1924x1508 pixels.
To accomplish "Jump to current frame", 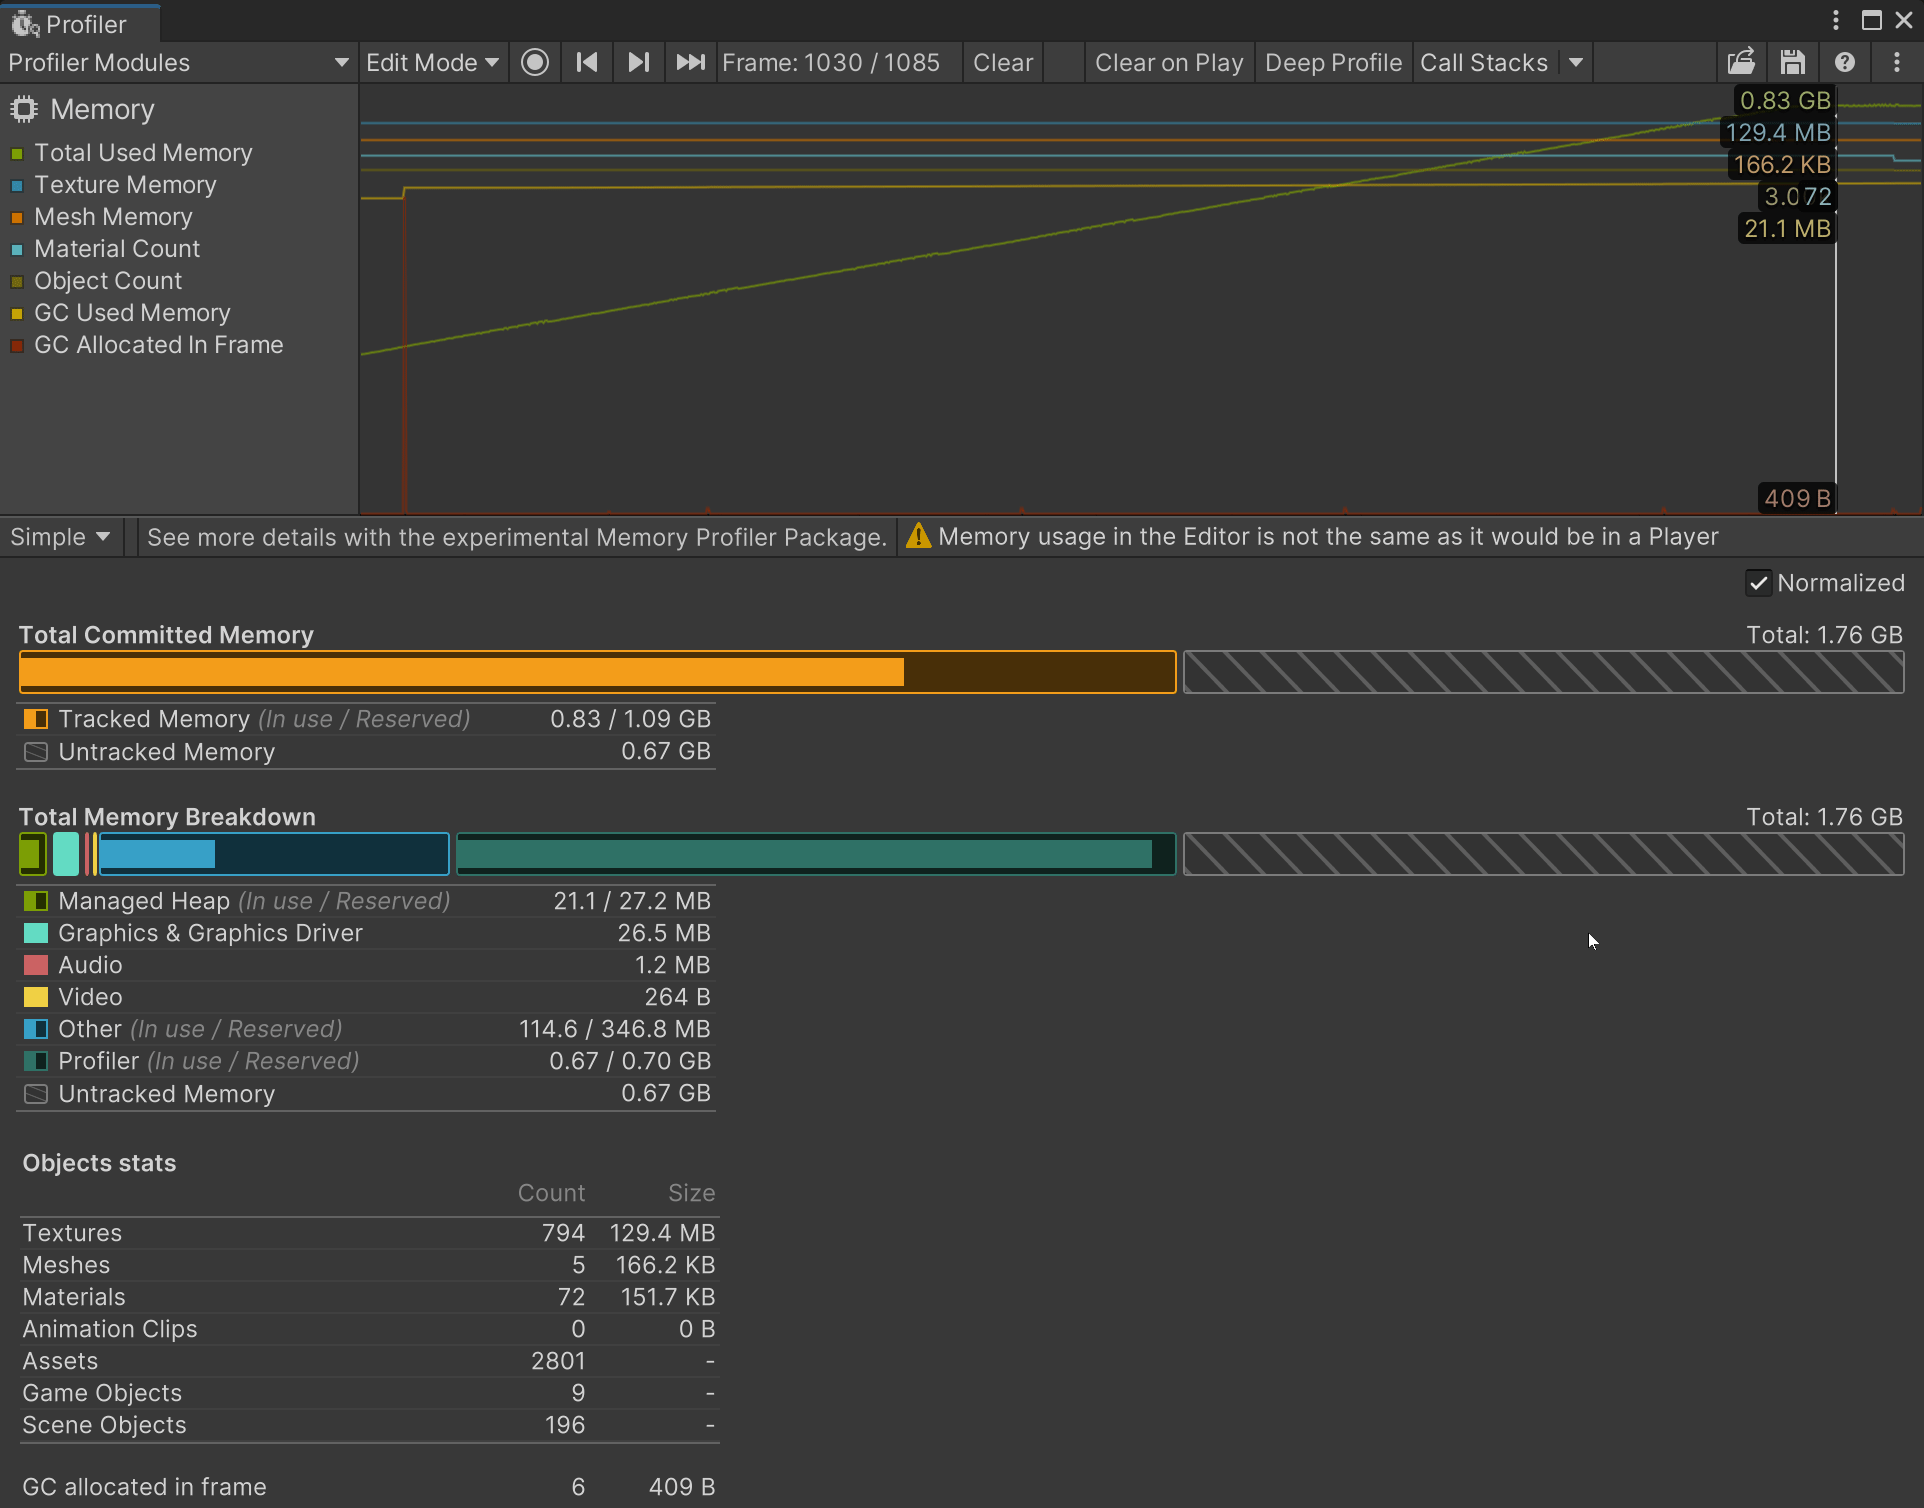I will point(690,63).
